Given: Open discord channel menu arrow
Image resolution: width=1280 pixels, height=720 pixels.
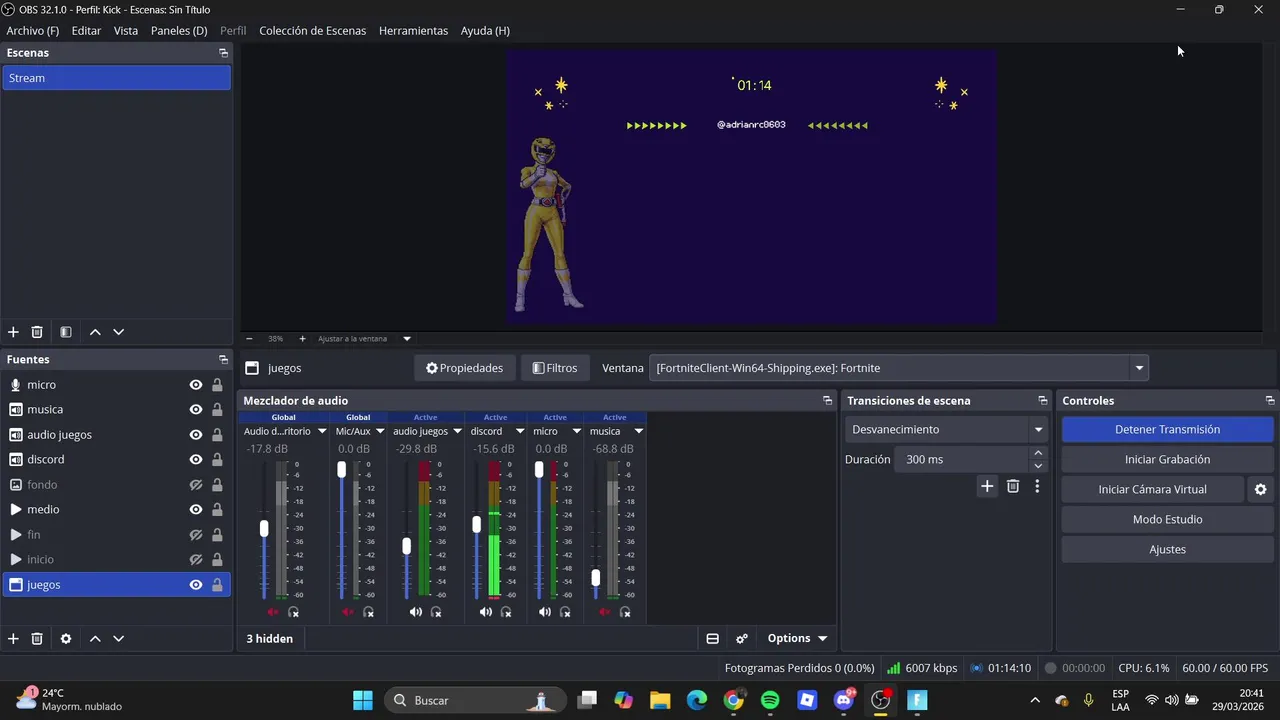Looking at the screenshot, I should (520, 432).
